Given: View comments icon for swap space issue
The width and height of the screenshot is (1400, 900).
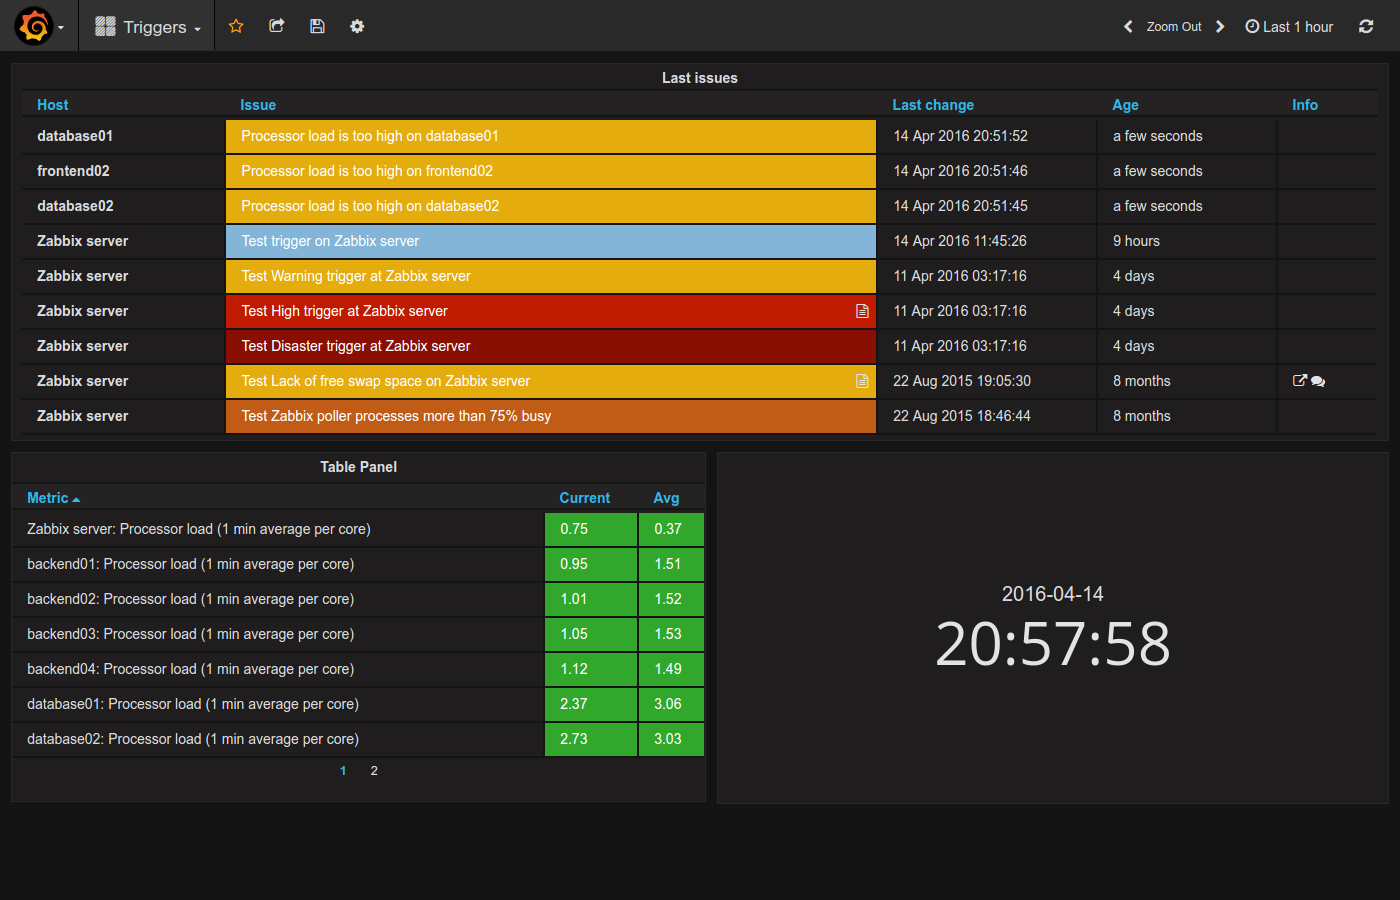Looking at the screenshot, I should [1318, 381].
